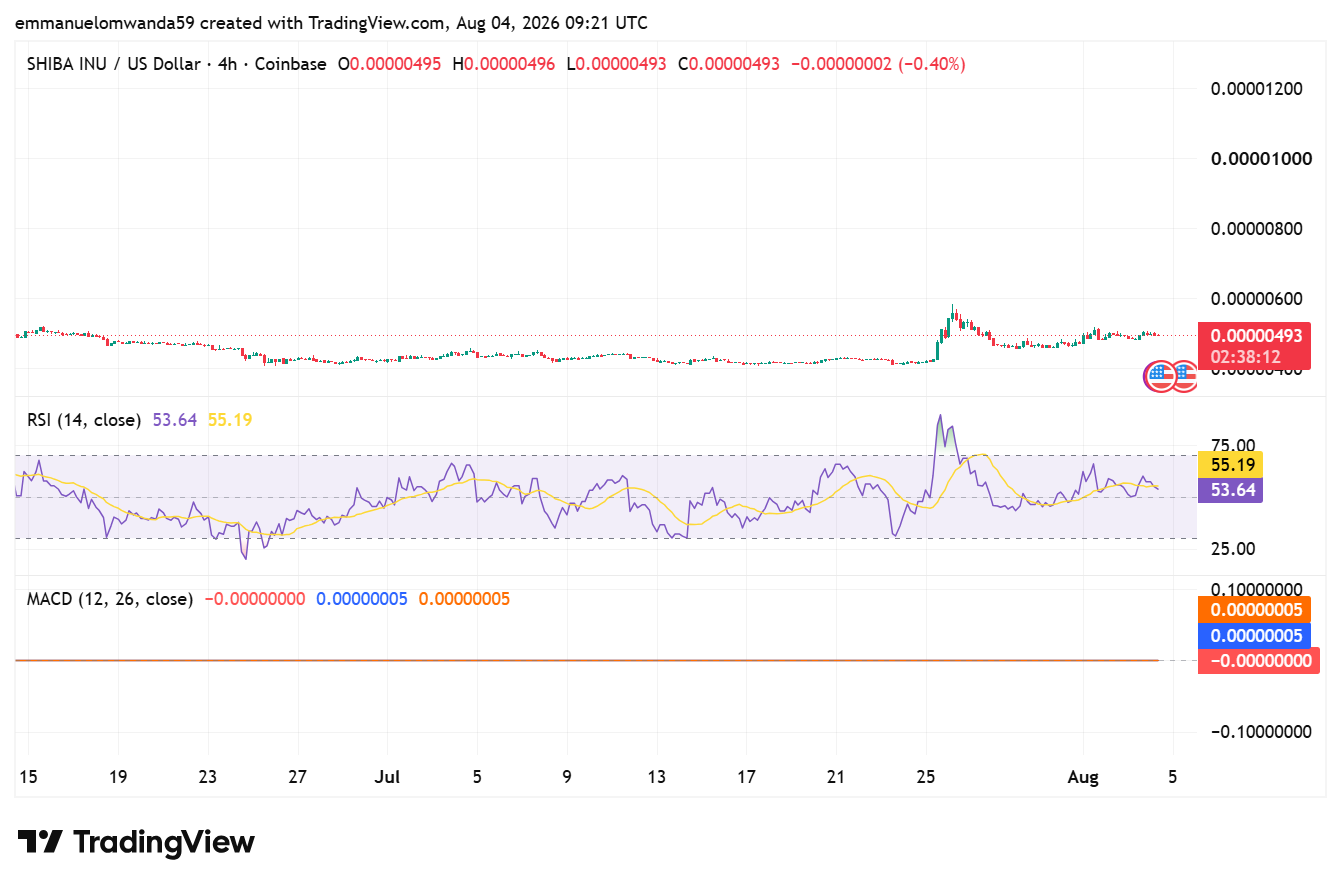
Task: Click the red current price badge with countdown
Action: click(1255, 346)
